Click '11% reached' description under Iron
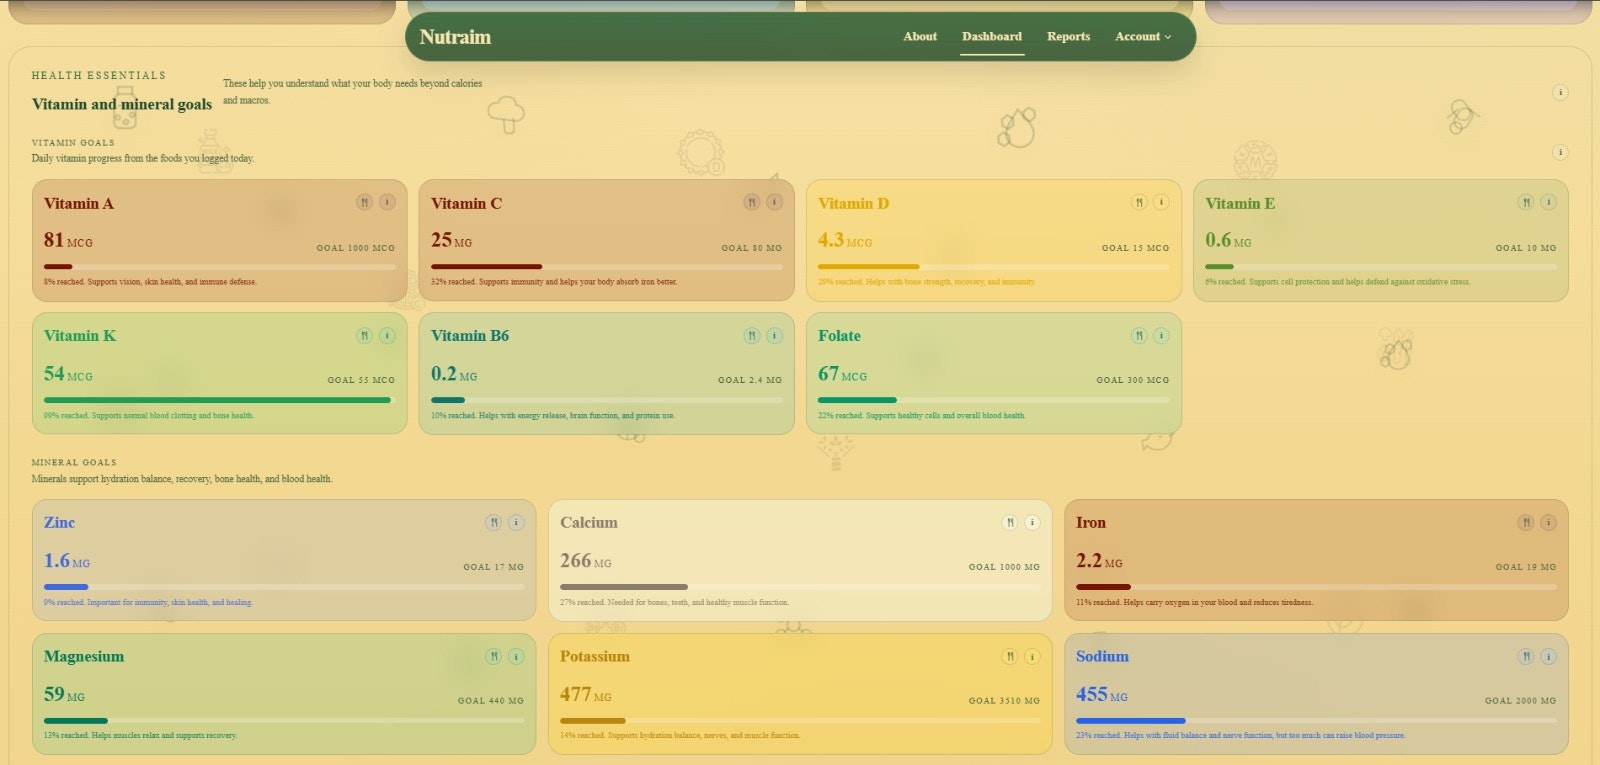This screenshot has width=1600, height=765. (1194, 603)
